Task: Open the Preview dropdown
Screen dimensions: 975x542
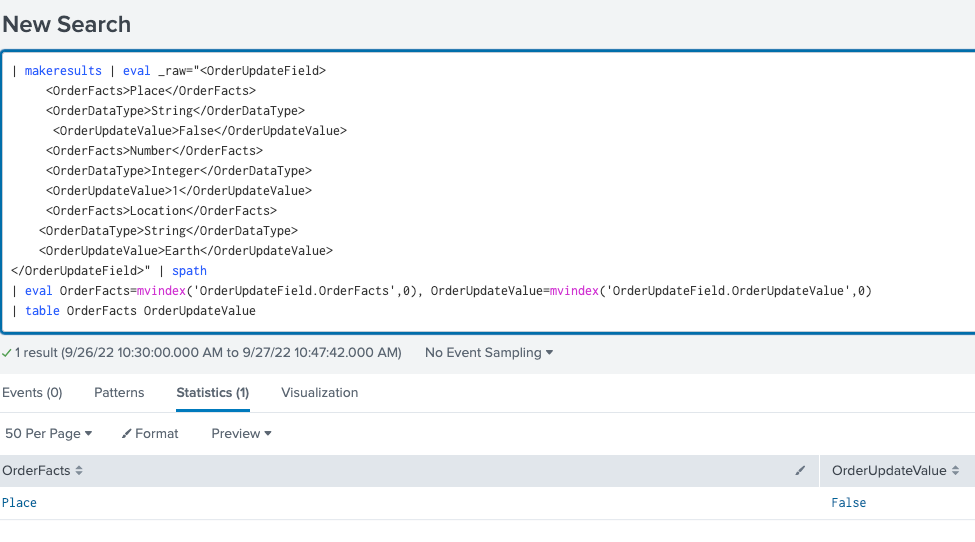Action: (242, 434)
